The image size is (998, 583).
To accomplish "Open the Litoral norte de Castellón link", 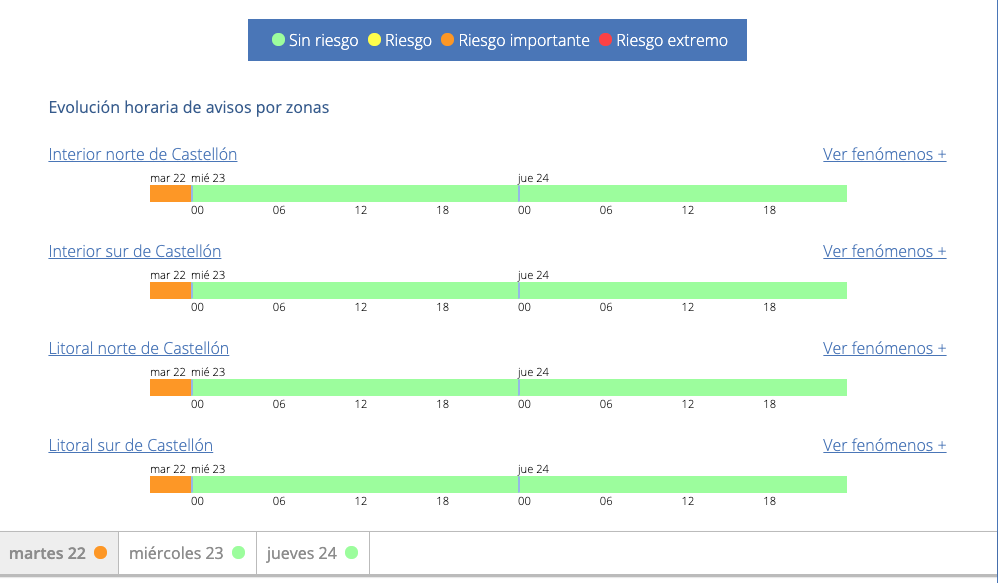I will click(138, 348).
